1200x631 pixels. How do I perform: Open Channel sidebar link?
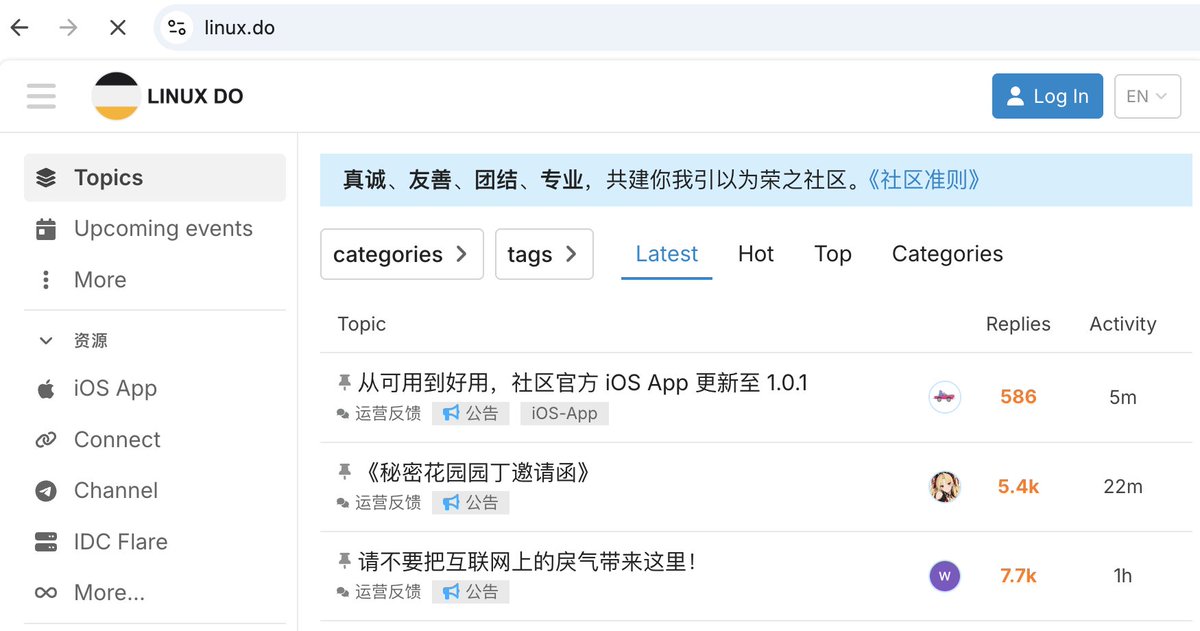point(155,491)
